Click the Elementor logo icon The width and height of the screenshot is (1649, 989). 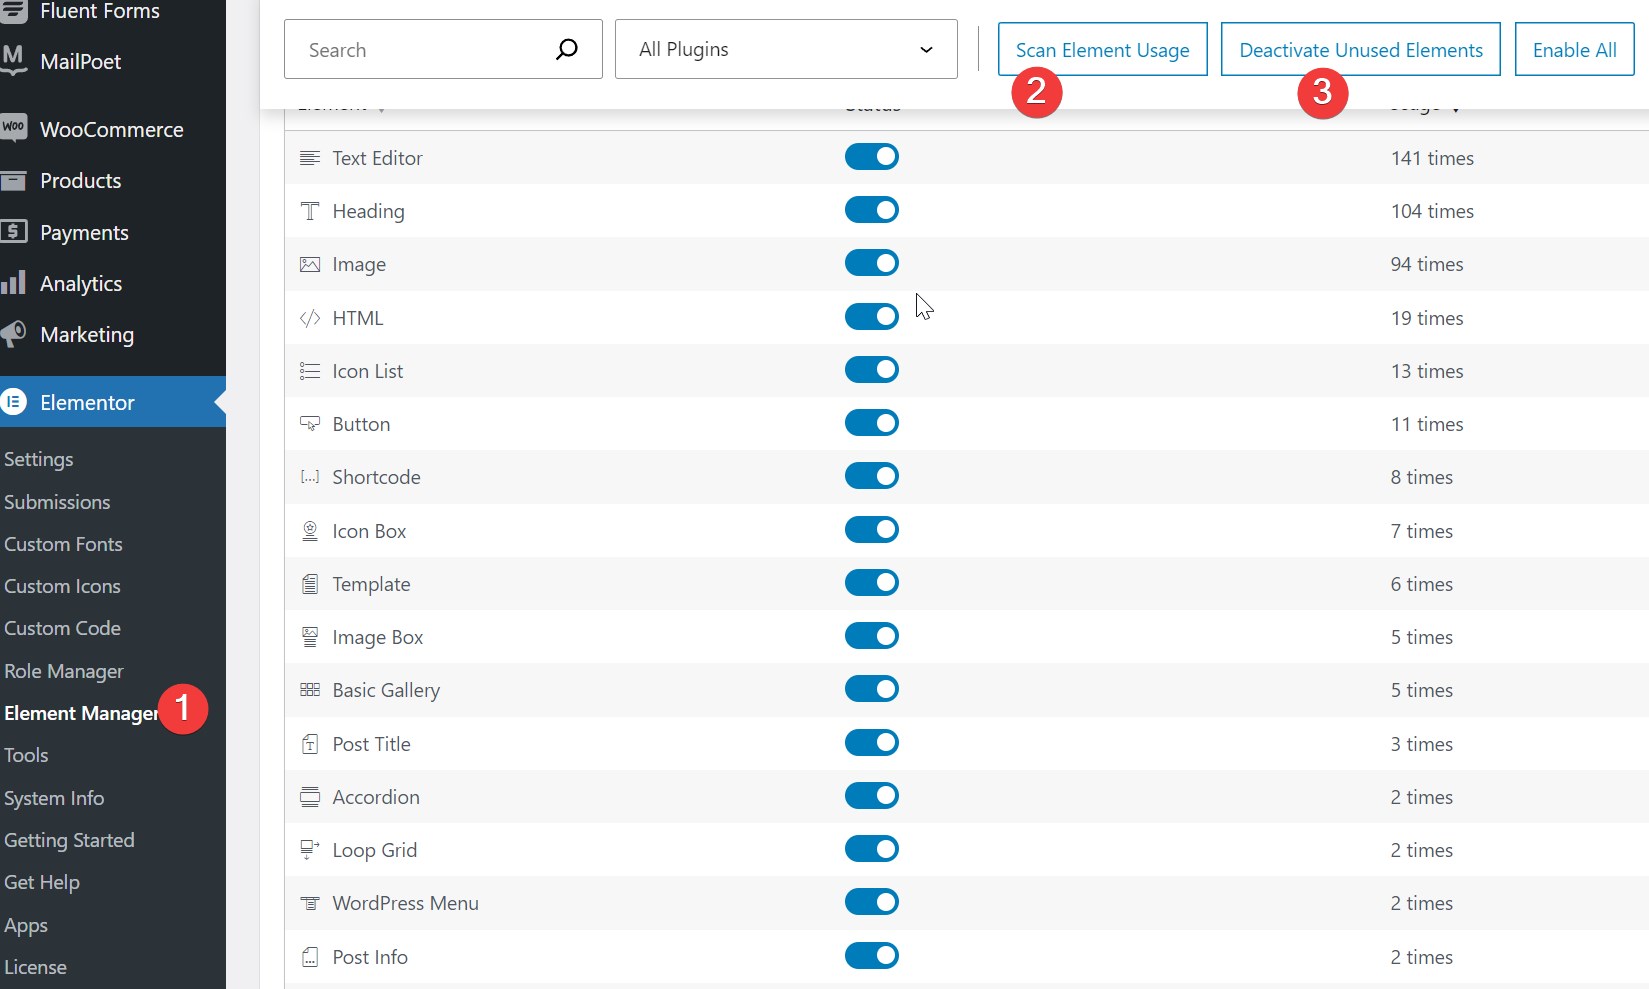click(x=14, y=402)
